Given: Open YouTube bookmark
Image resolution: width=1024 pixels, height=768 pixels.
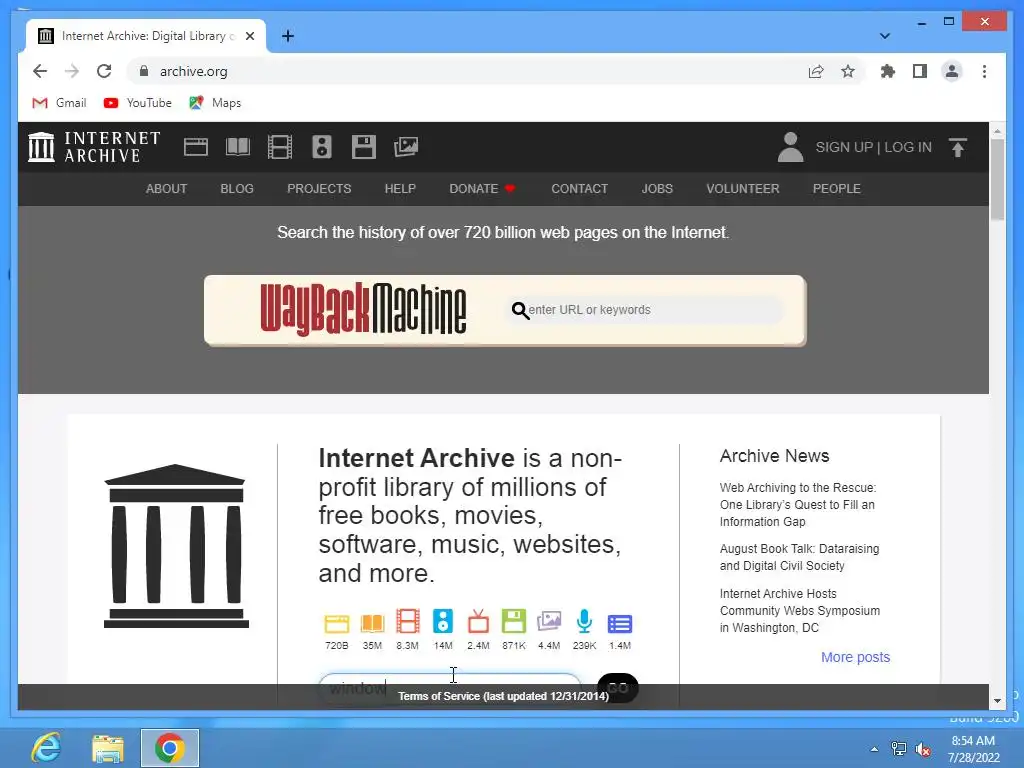Looking at the screenshot, I should click(138, 103).
